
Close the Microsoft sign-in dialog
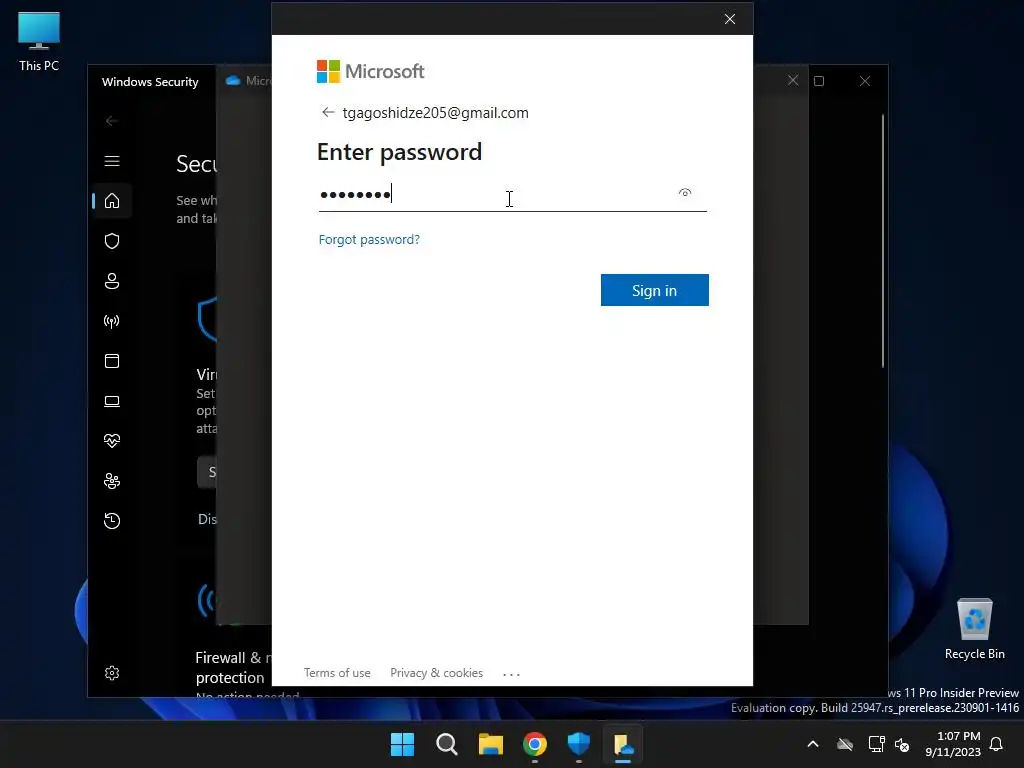click(x=730, y=19)
